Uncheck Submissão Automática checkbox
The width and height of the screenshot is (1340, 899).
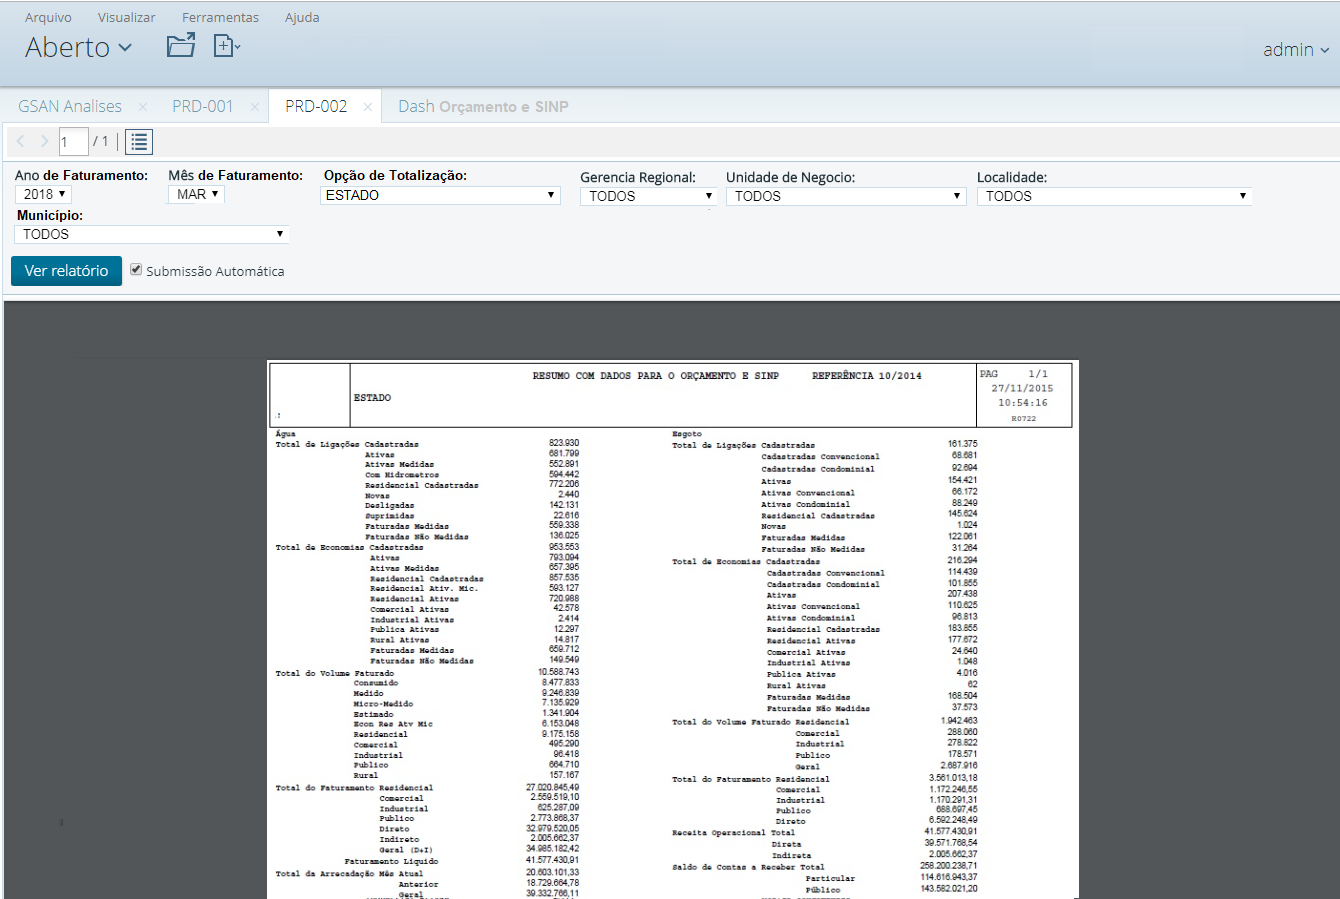pyautogui.click(x=136, y=270)
